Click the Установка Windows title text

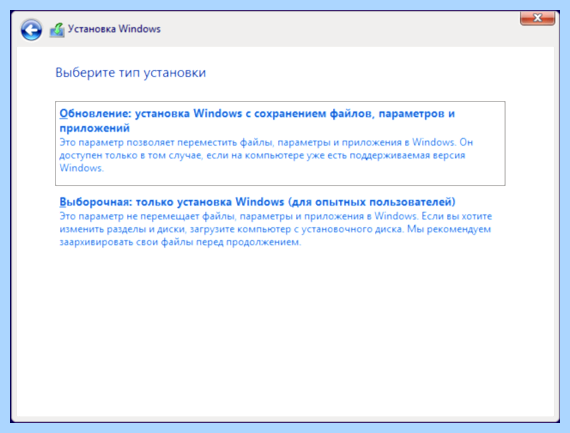114,29
